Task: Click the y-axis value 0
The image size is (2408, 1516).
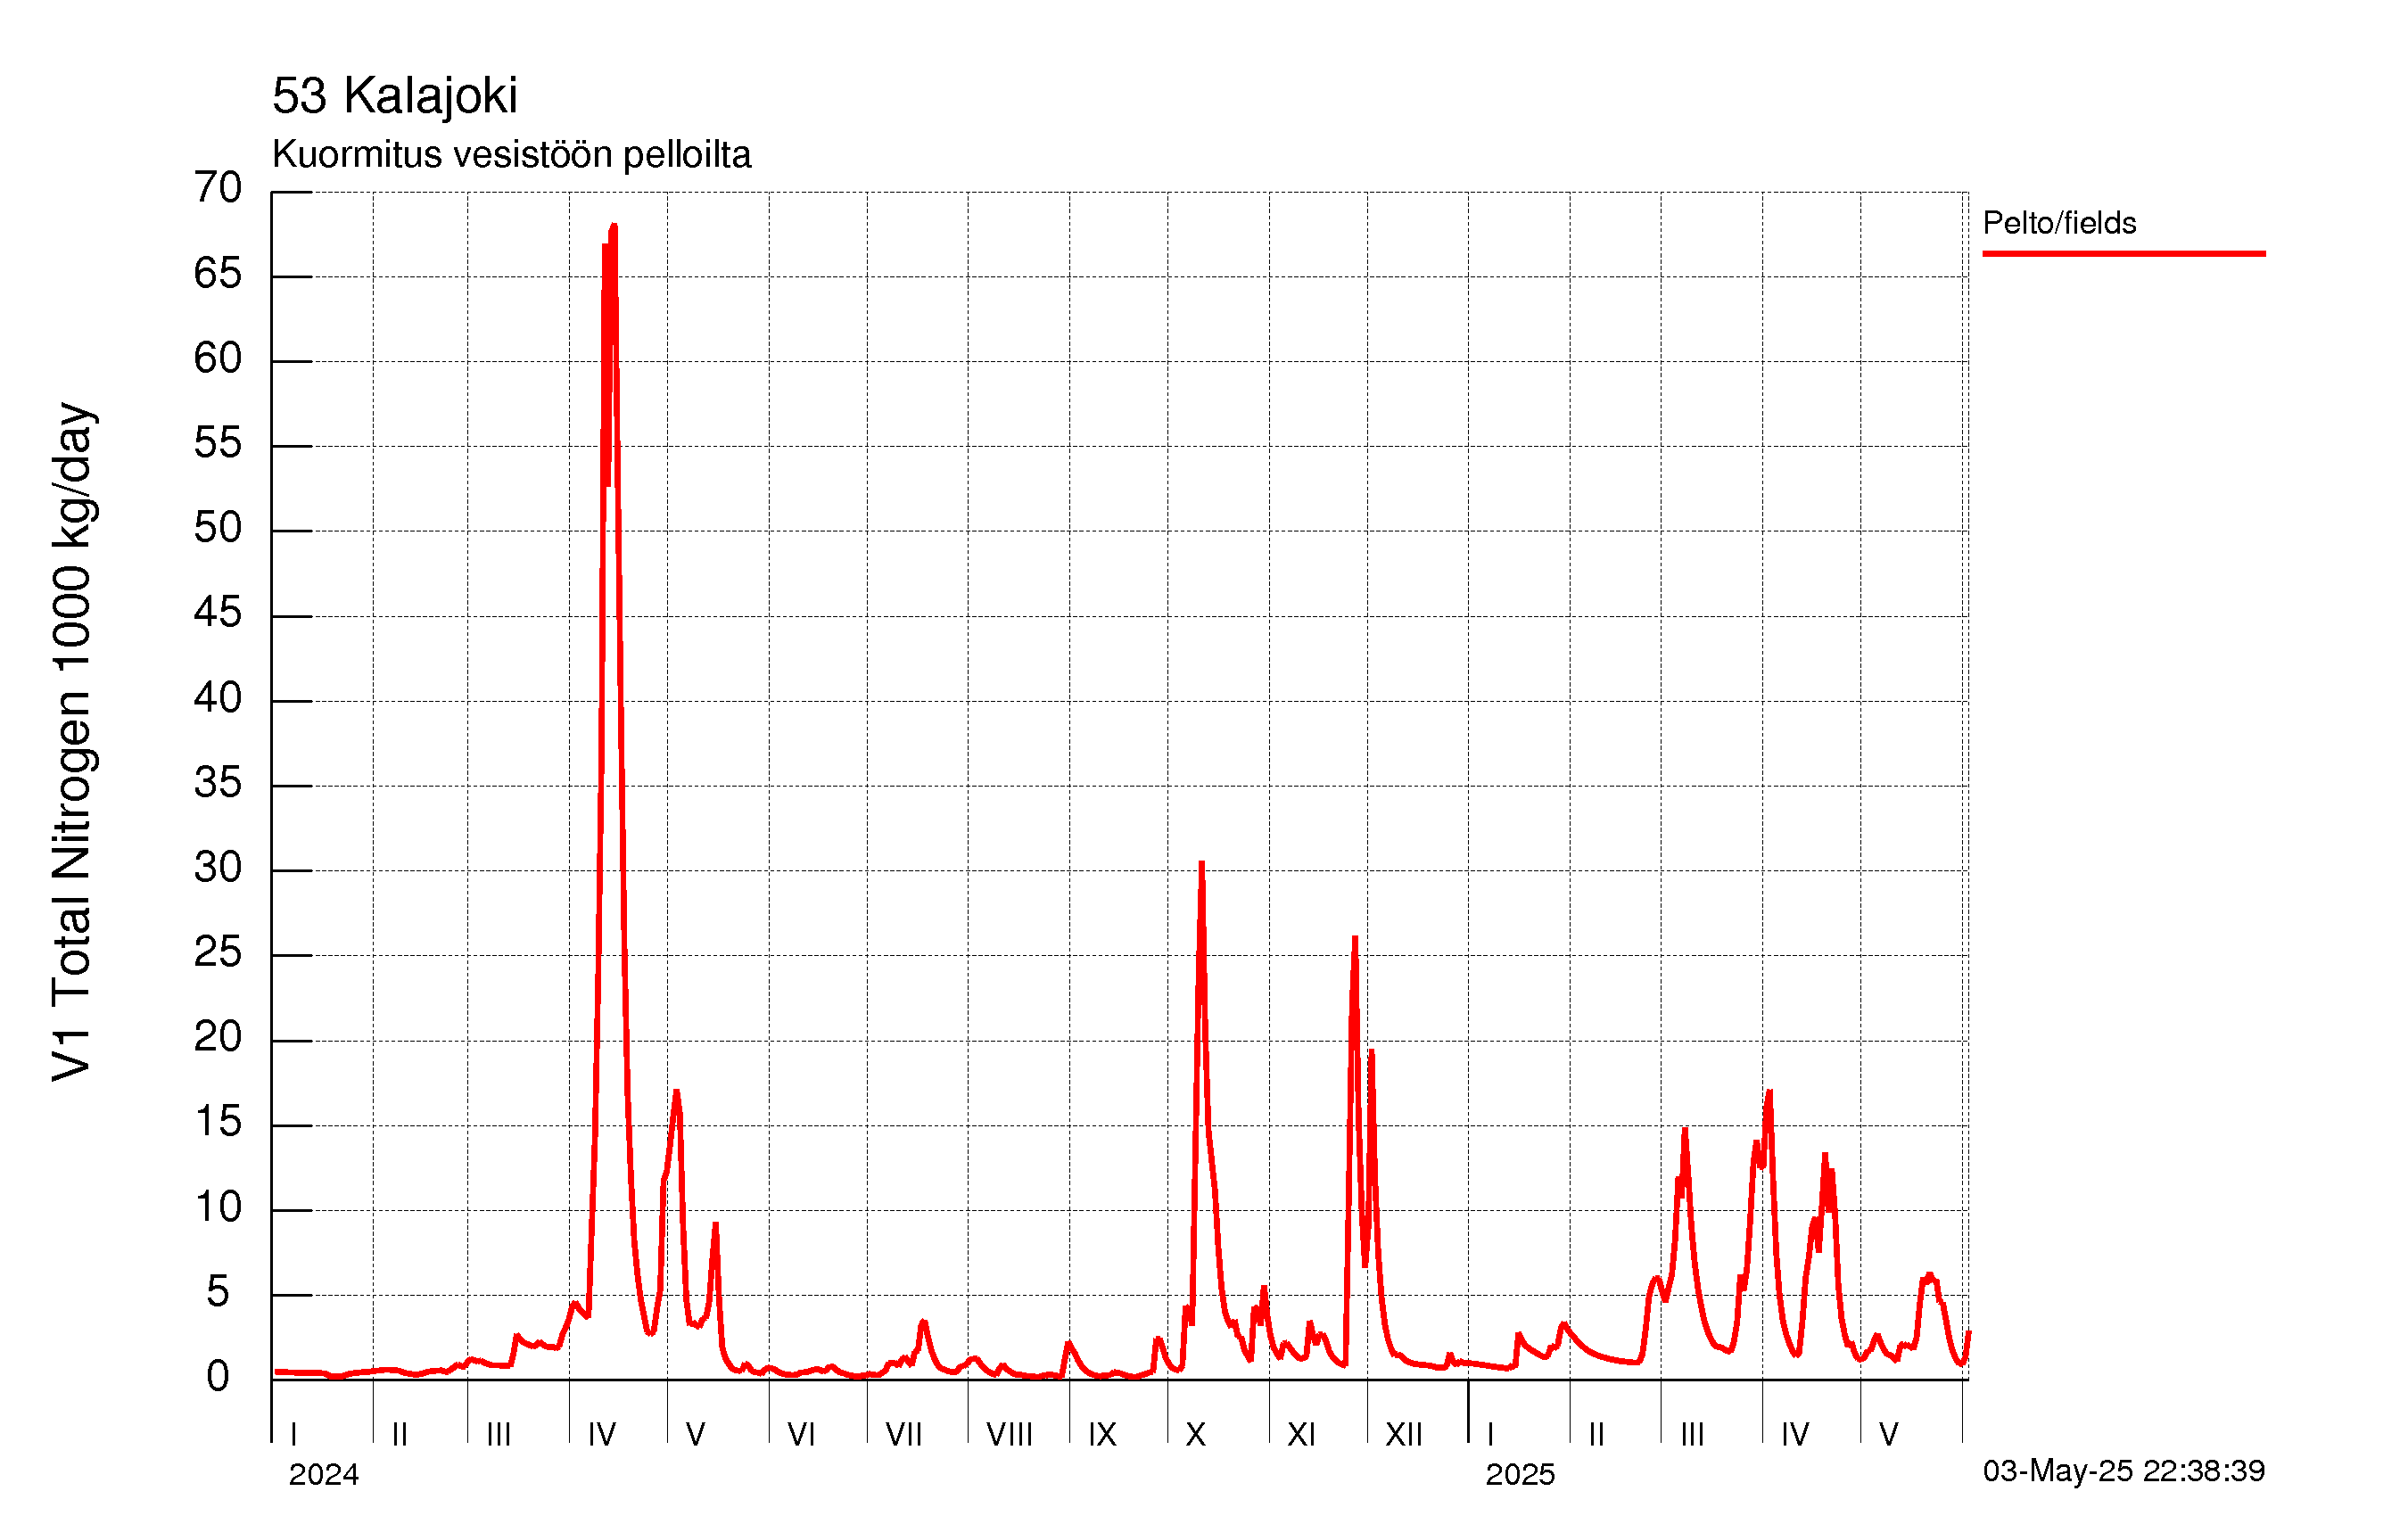Action: click(x=218, y=1377)
